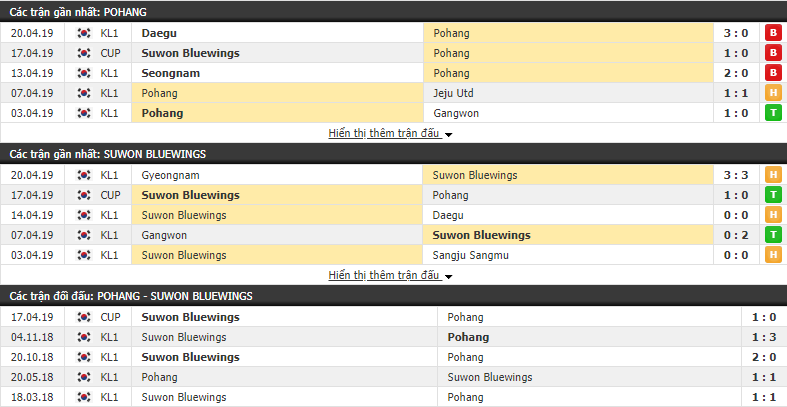Image resolution: width=787 pixels, height=407 pixels.
Task: Click the 2 : 0 score in 20.10.18 row
Action: coord(764,357)
